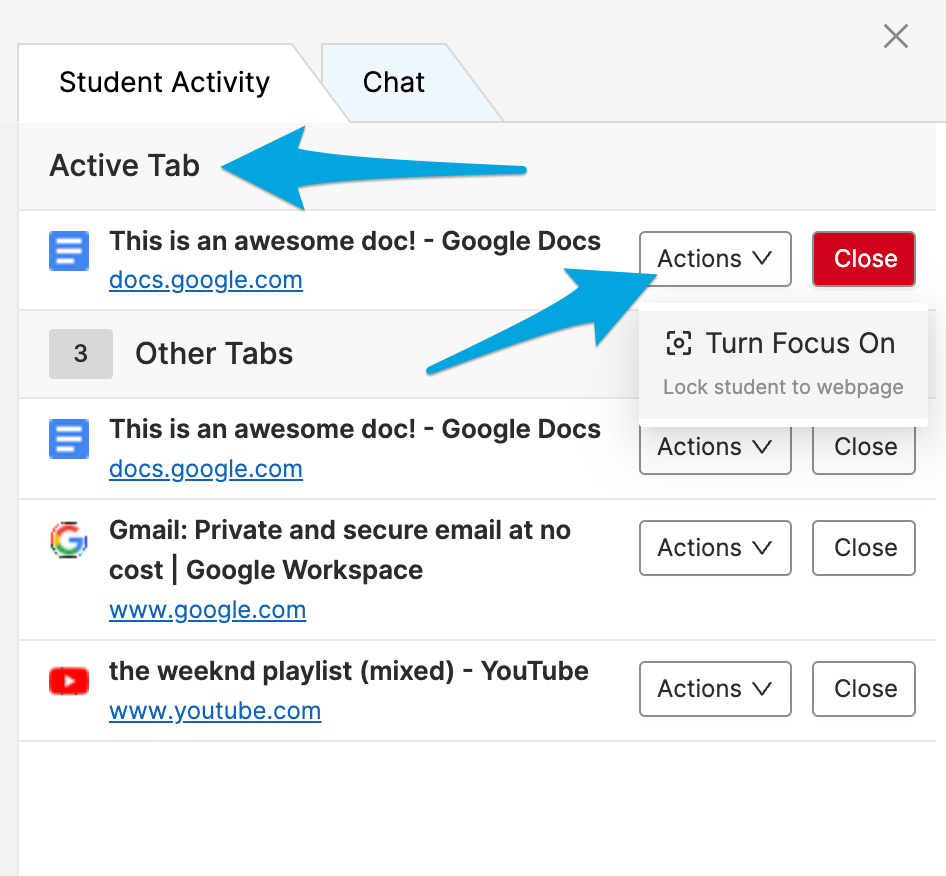Click the focus crosshair icon beside Turn Focus On
This screenshot has width=946, height=876.
(x=679, y=343)
